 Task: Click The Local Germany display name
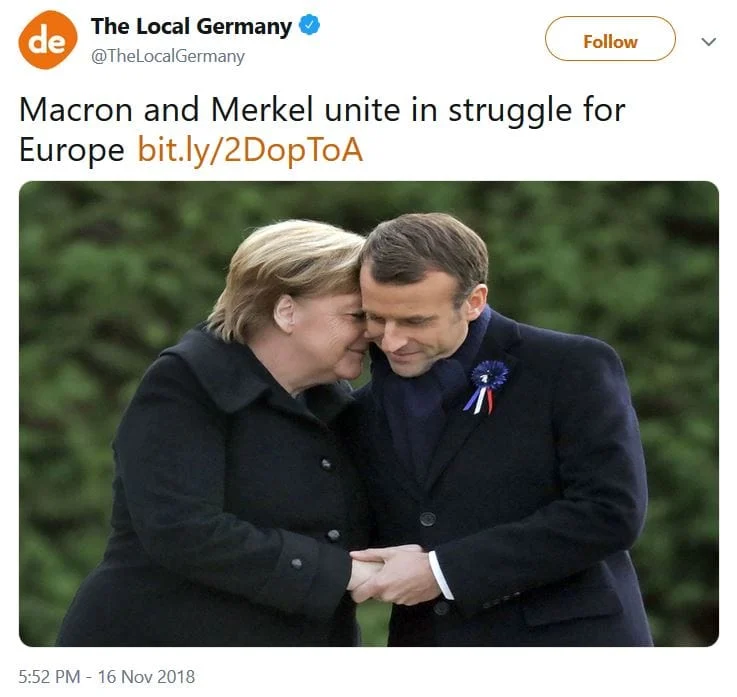point(191,26)
